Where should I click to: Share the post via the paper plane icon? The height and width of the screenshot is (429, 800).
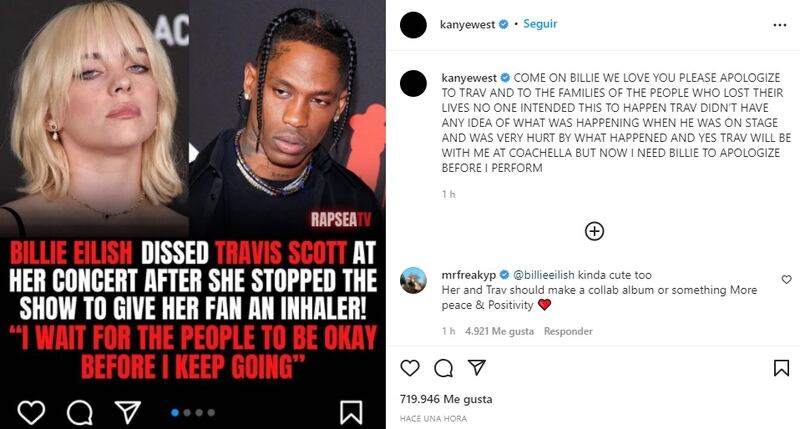pyautogui.click(x=477, y=367)
